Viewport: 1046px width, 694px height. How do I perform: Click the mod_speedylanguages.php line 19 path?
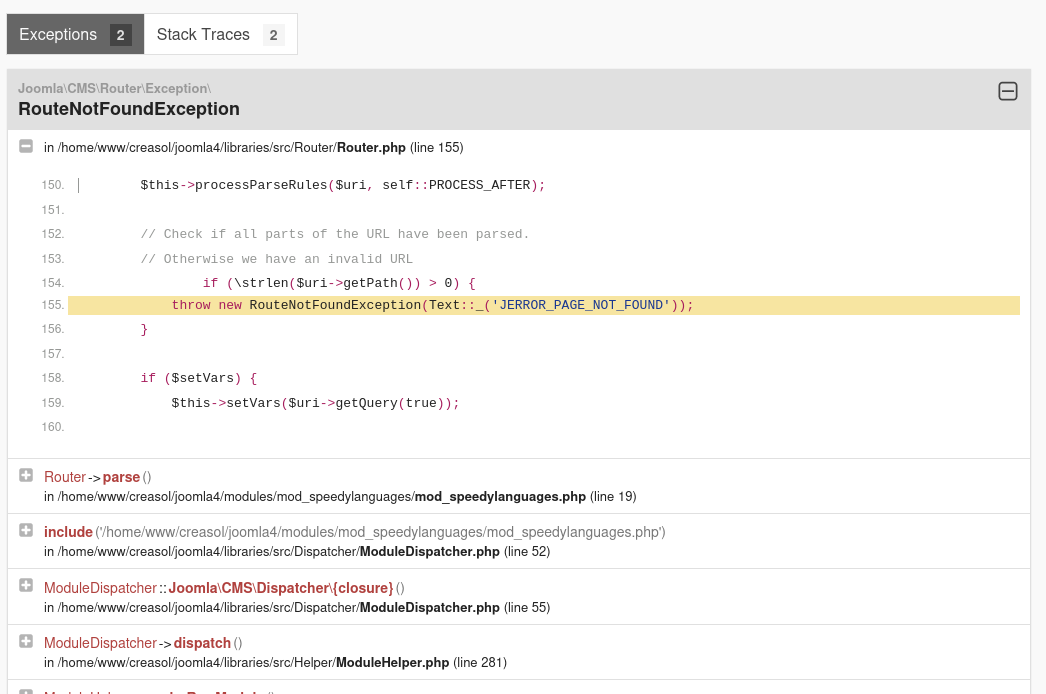pos(340,496)
